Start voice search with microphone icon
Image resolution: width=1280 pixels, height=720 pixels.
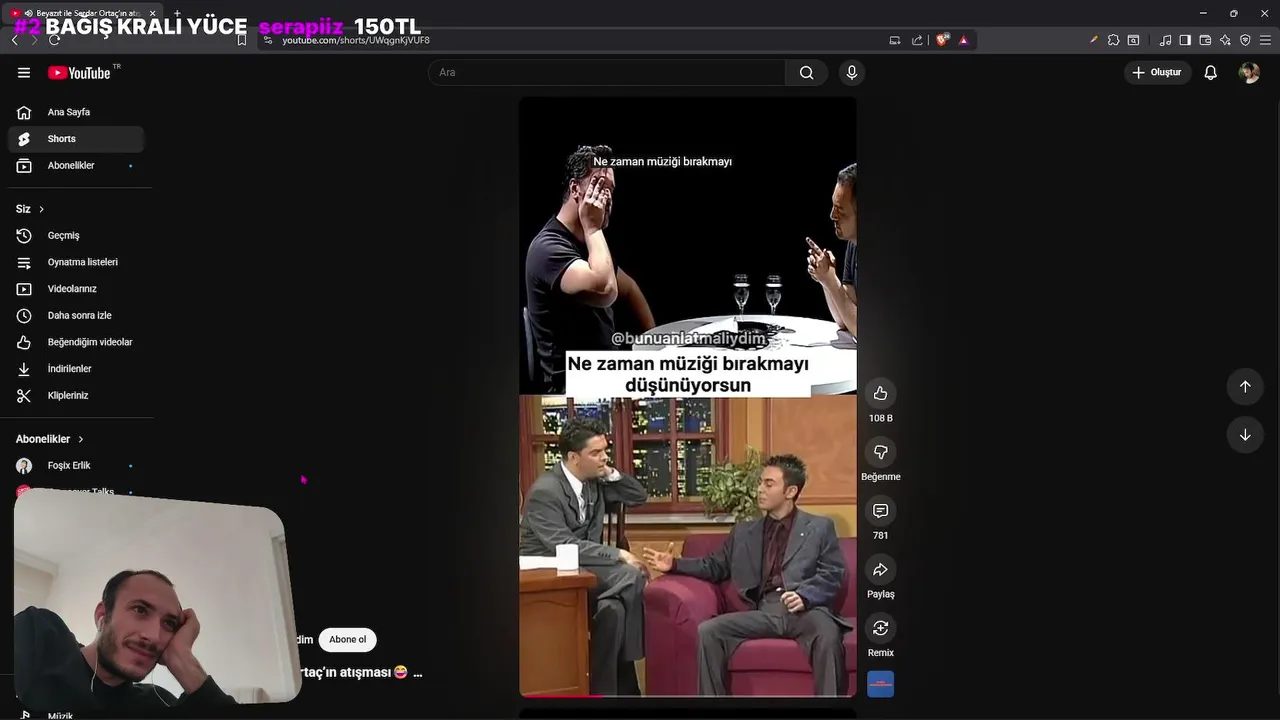pos(852,72)
